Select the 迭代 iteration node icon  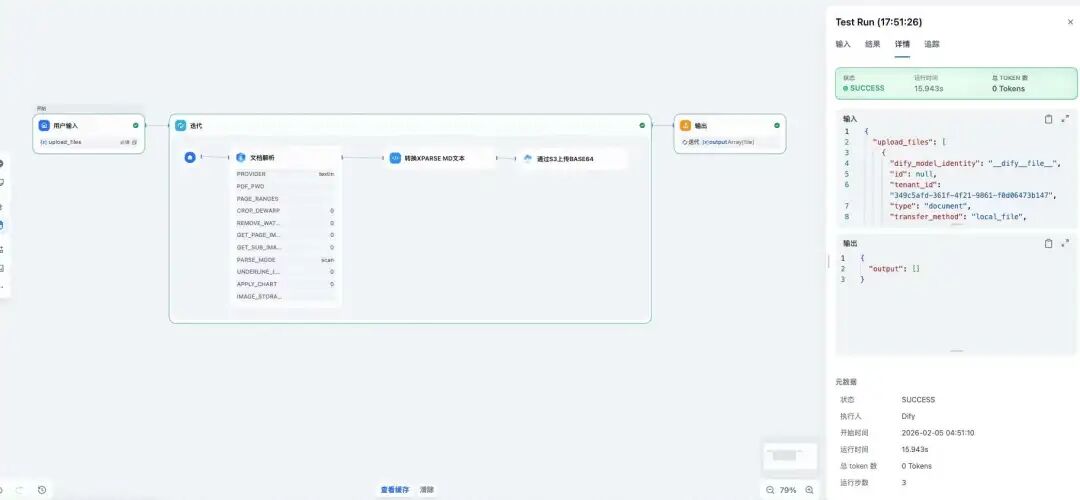pyautogui.click(x=181, y=126)
